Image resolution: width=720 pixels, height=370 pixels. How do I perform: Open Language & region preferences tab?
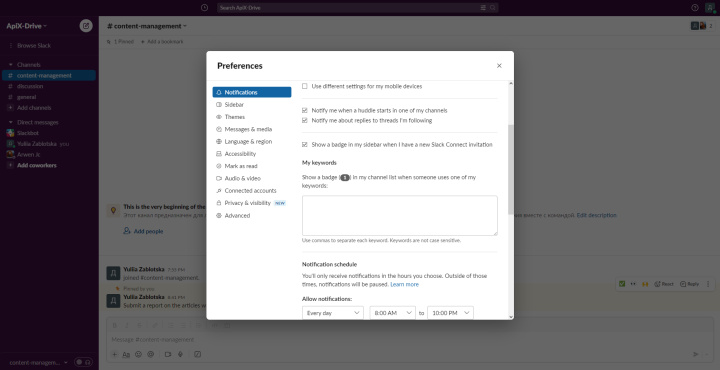(252, 141)
